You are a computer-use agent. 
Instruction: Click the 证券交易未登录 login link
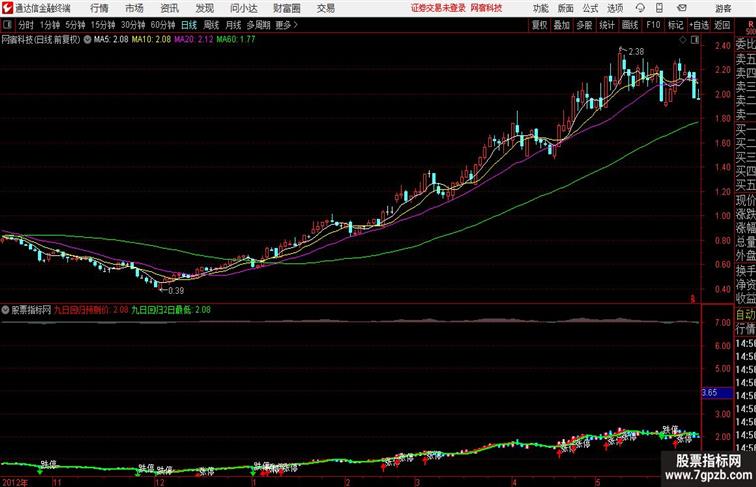[438, 8]
